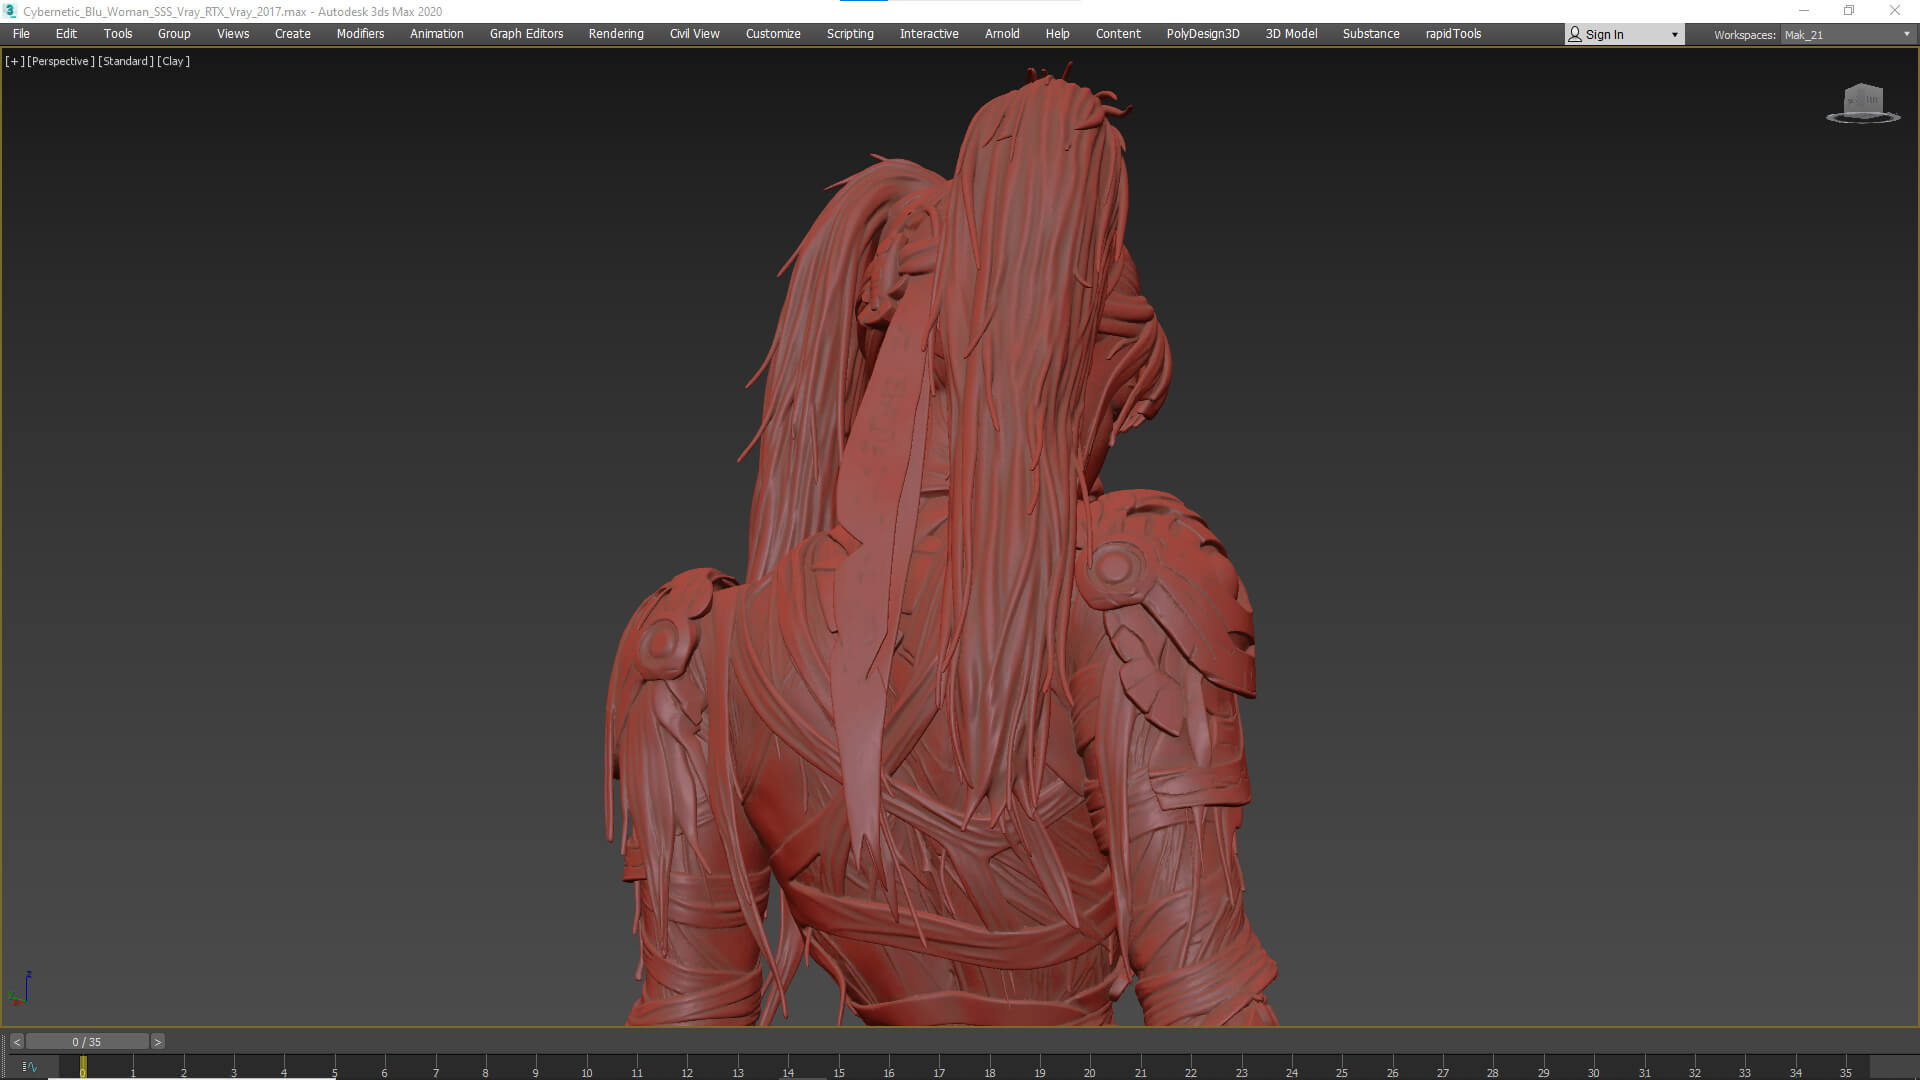1920x1080 pixels.
Task: Open the Interactive menu
Action: [929, 34]
